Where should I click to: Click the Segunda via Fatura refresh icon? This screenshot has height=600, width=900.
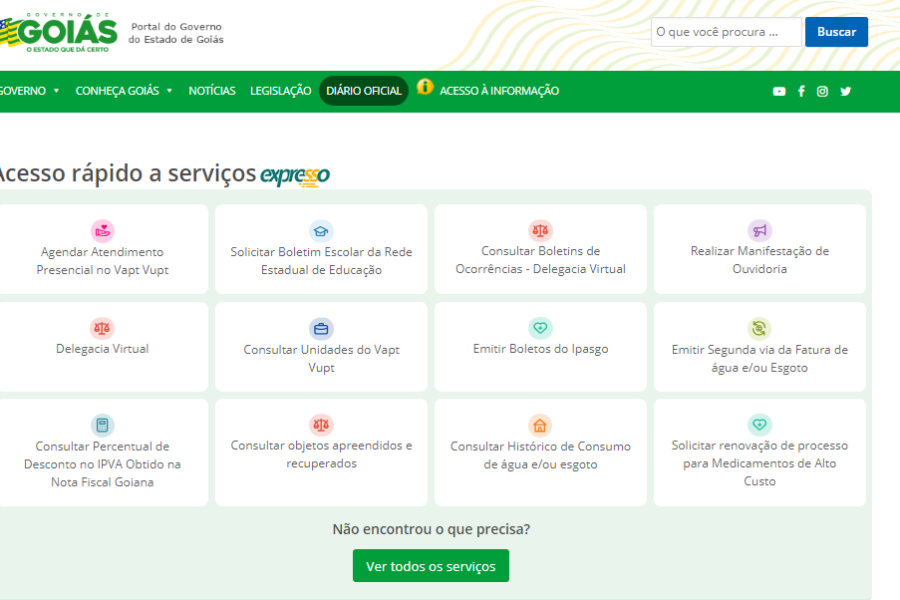coord(759,329)
